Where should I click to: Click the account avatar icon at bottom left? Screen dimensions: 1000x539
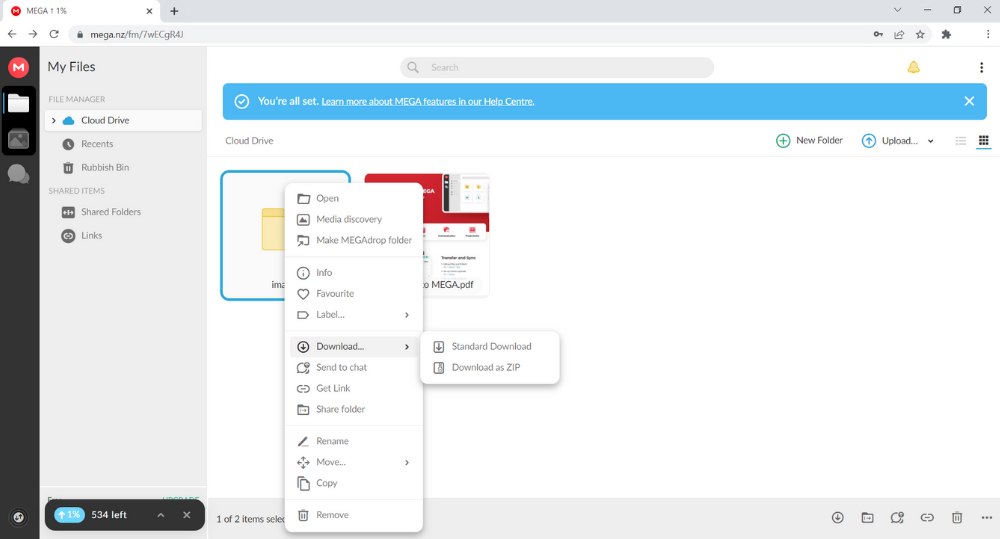(18, 517)
